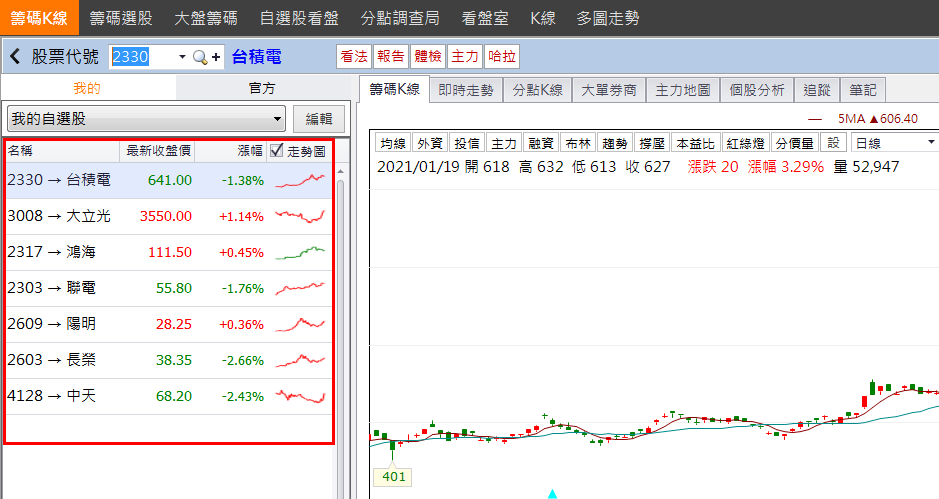Open the 看盤室 menu

tap(485, 18)
